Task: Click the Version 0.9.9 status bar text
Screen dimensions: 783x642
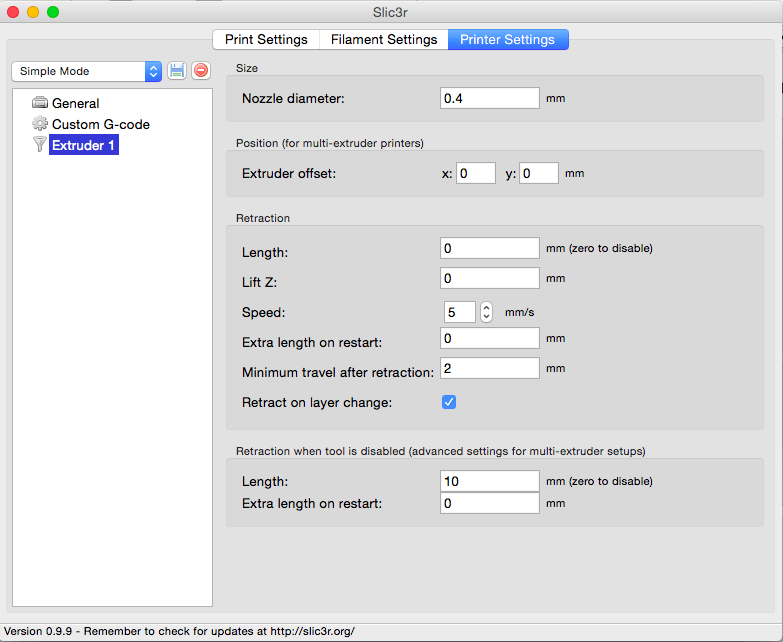Action: (x=179, y=631)
